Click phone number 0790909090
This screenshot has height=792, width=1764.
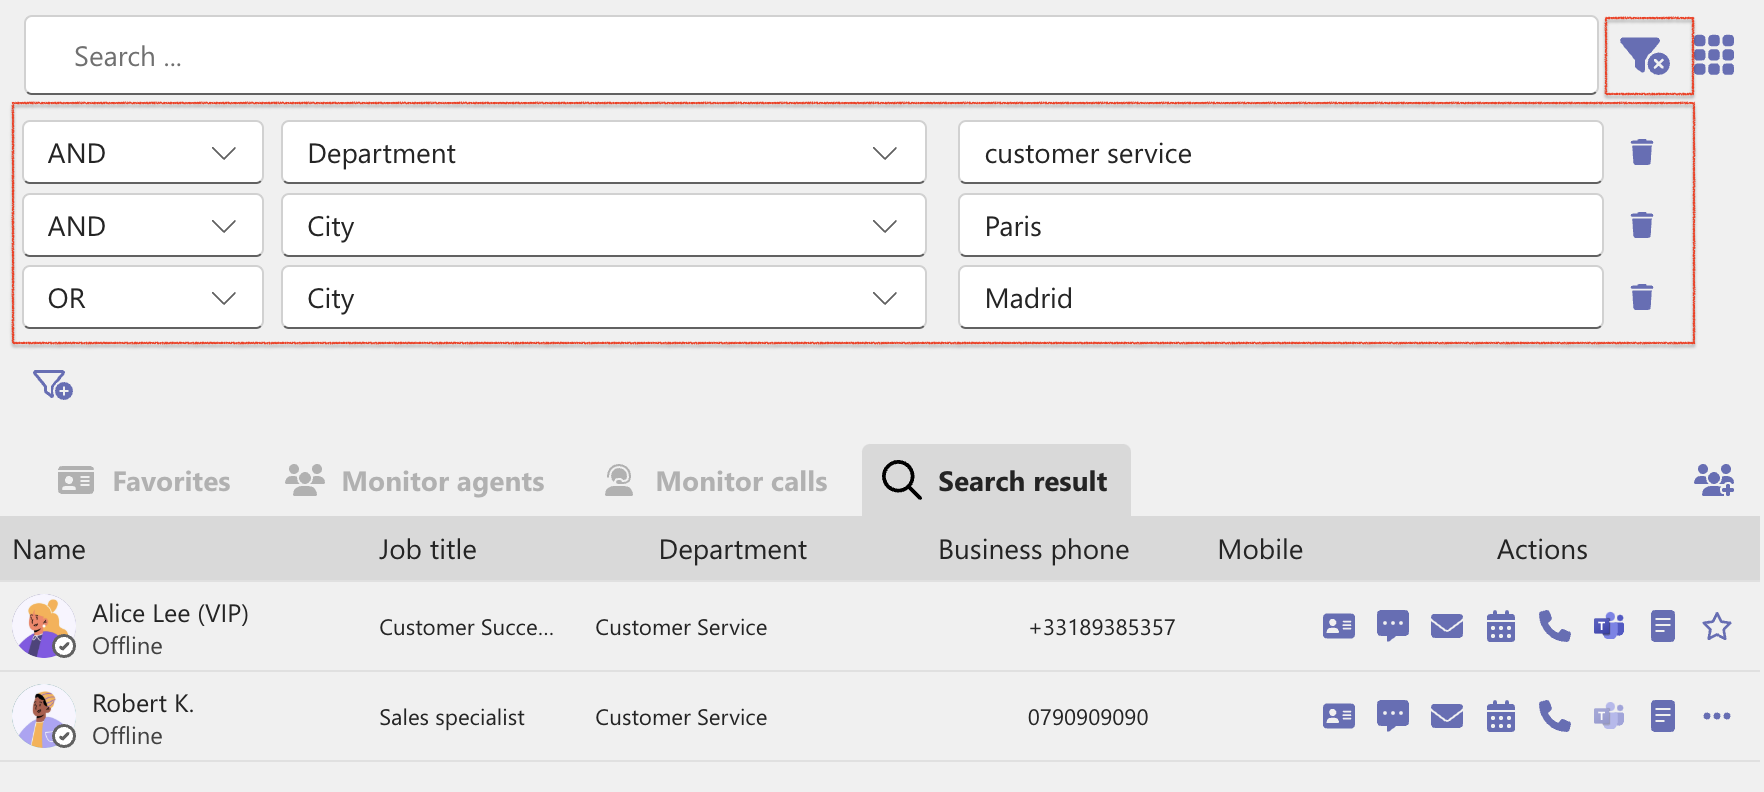tap(1088, 717)
